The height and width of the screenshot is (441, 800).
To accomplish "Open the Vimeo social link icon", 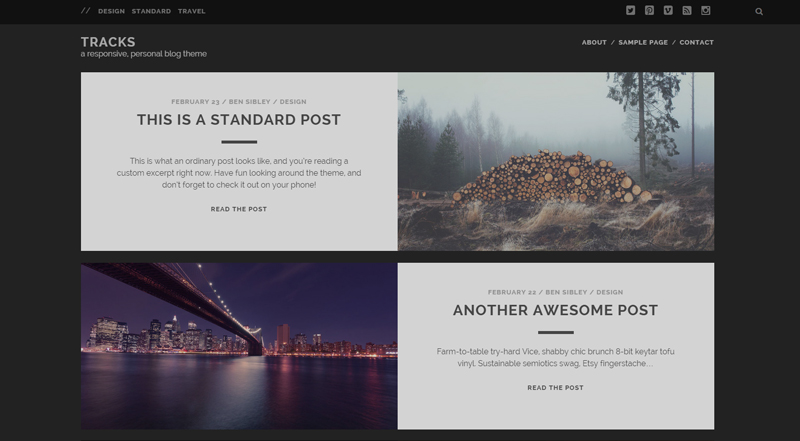I will [668, 11].
